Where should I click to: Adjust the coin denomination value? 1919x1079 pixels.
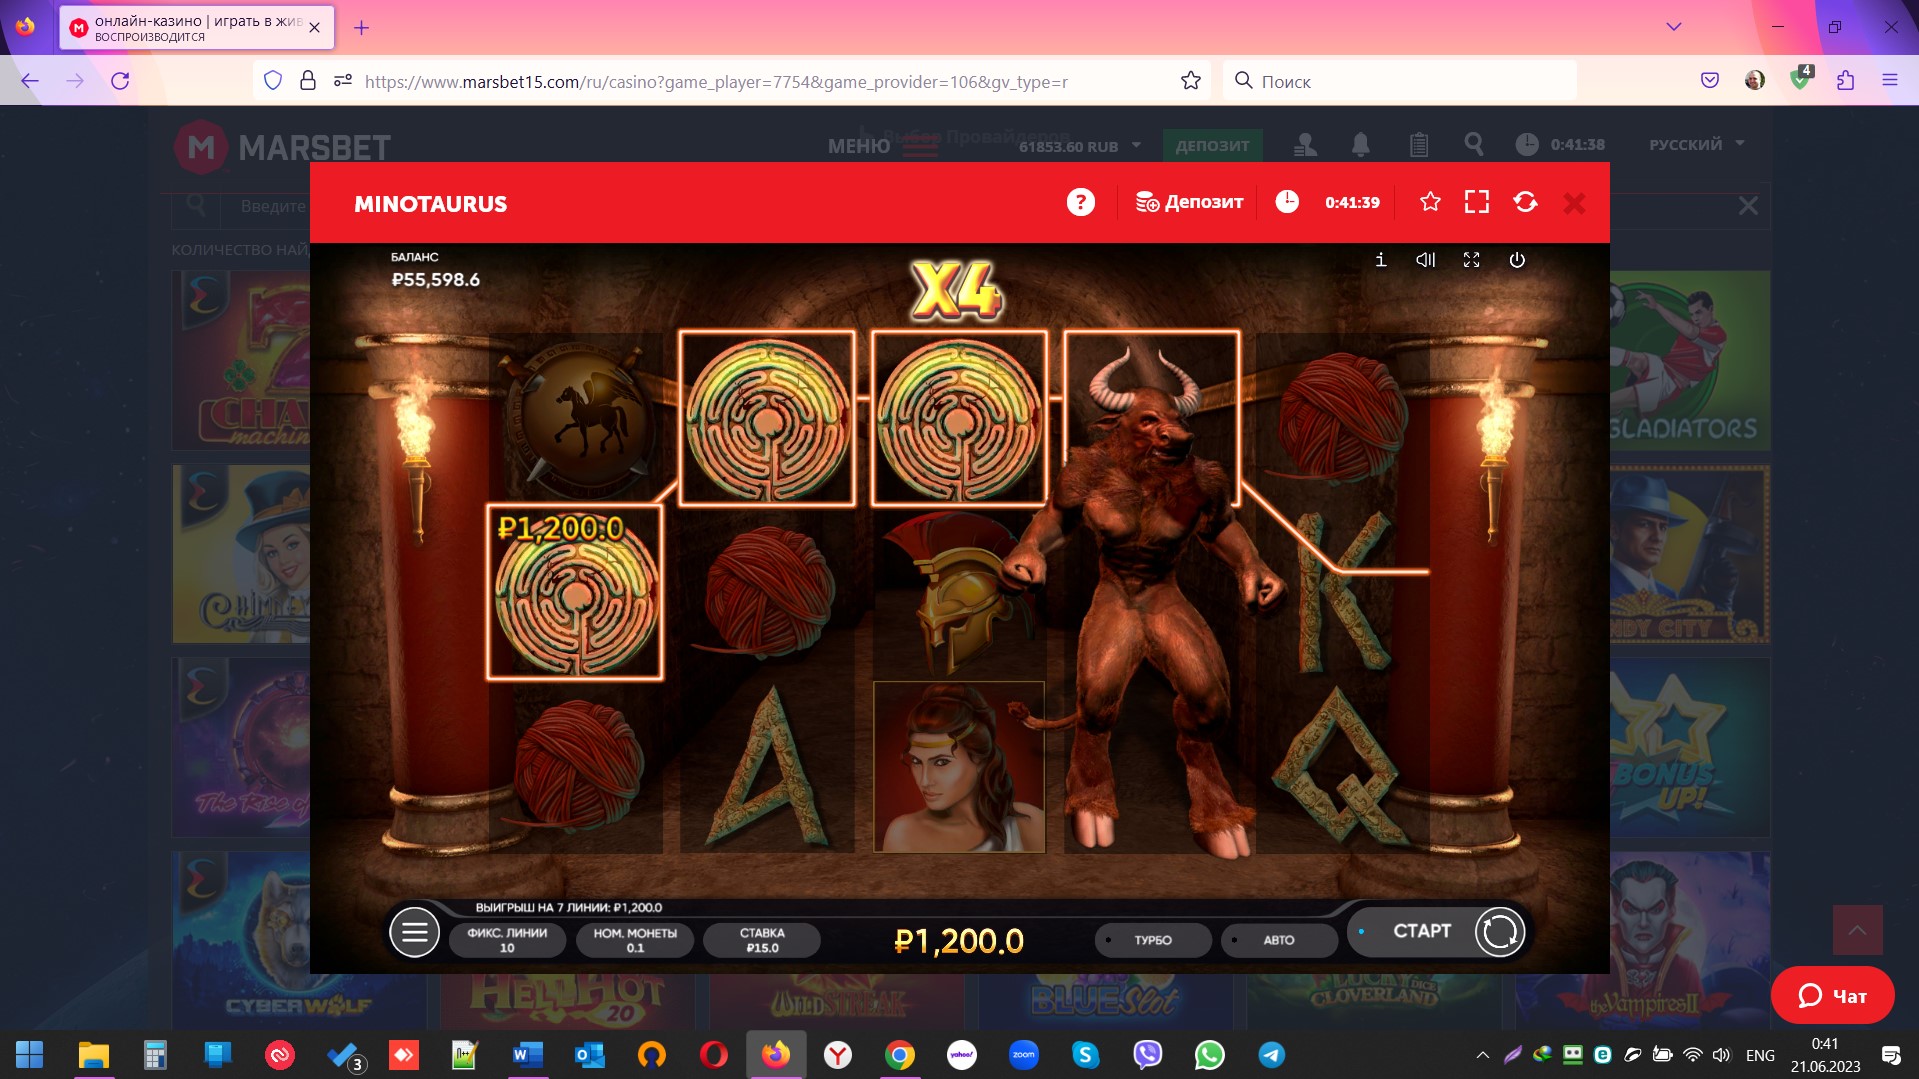coord(635,940)
